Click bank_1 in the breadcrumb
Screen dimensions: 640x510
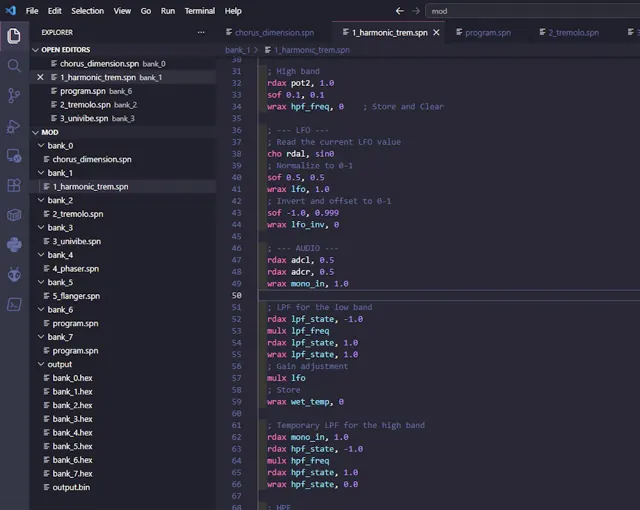pos(237,50)
